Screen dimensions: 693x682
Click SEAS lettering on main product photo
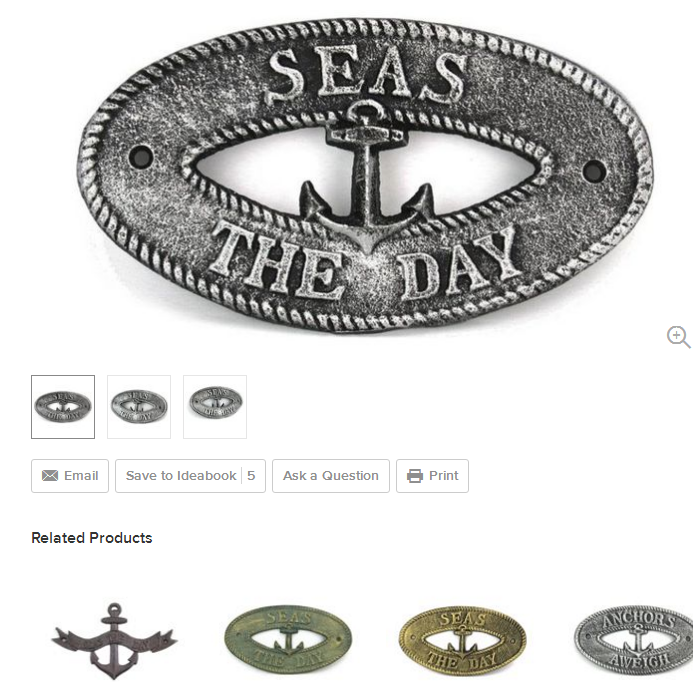367,75
